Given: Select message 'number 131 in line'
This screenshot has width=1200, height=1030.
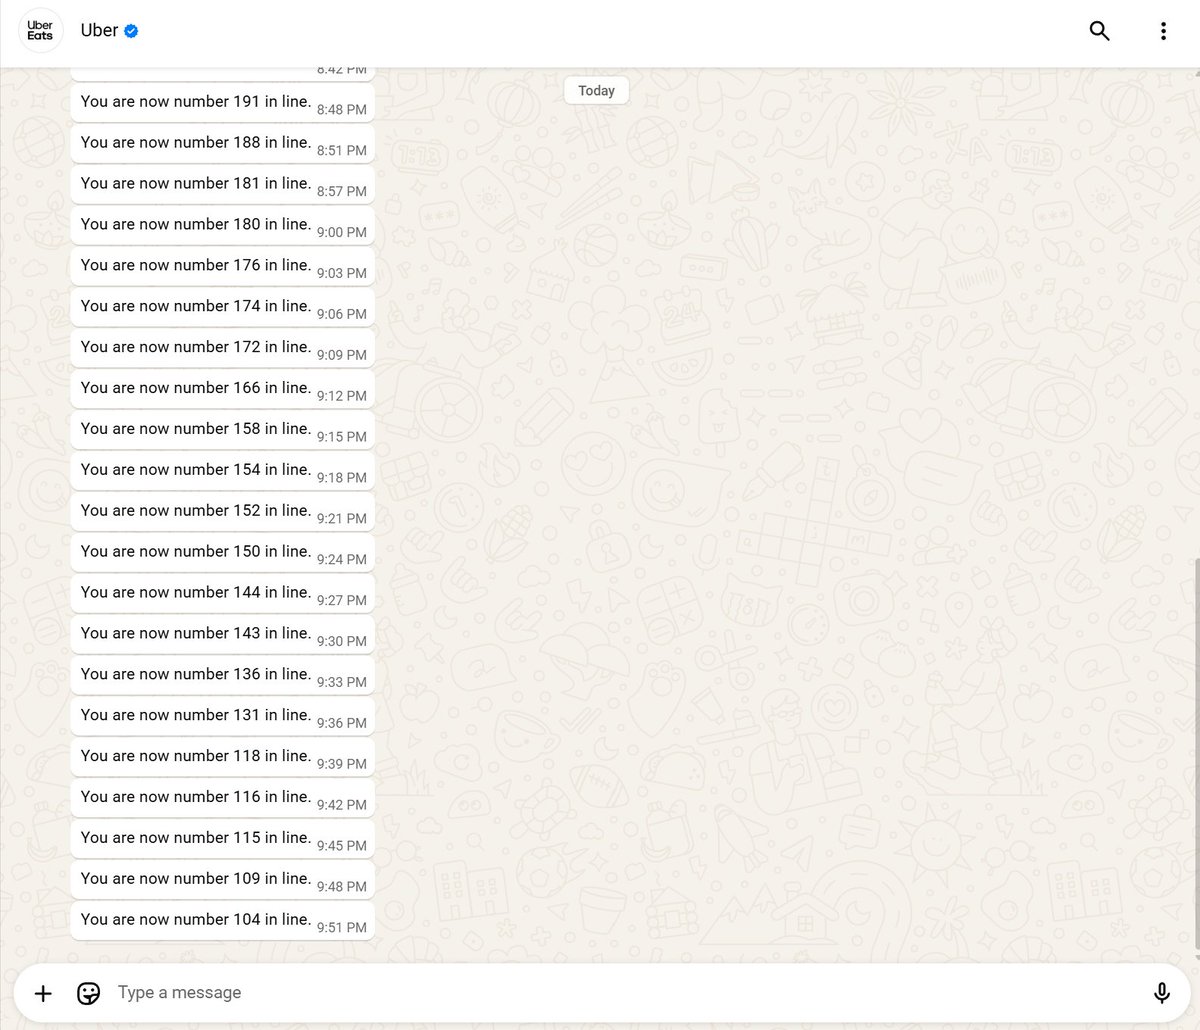Looking at the screenshot, I should (222, 719).
